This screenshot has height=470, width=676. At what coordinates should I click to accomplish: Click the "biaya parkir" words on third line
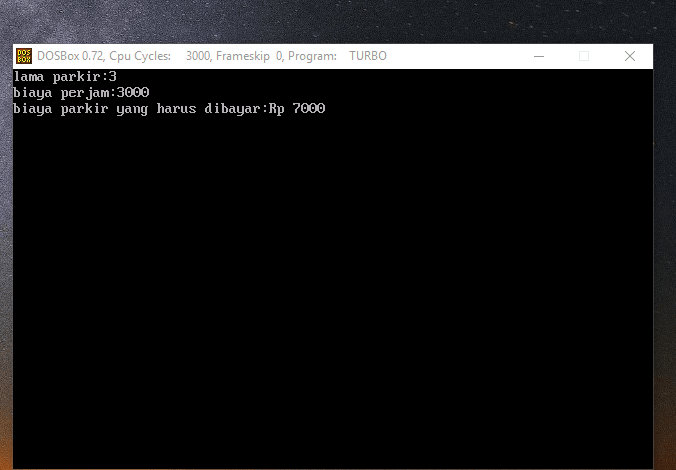coord(61,108)
